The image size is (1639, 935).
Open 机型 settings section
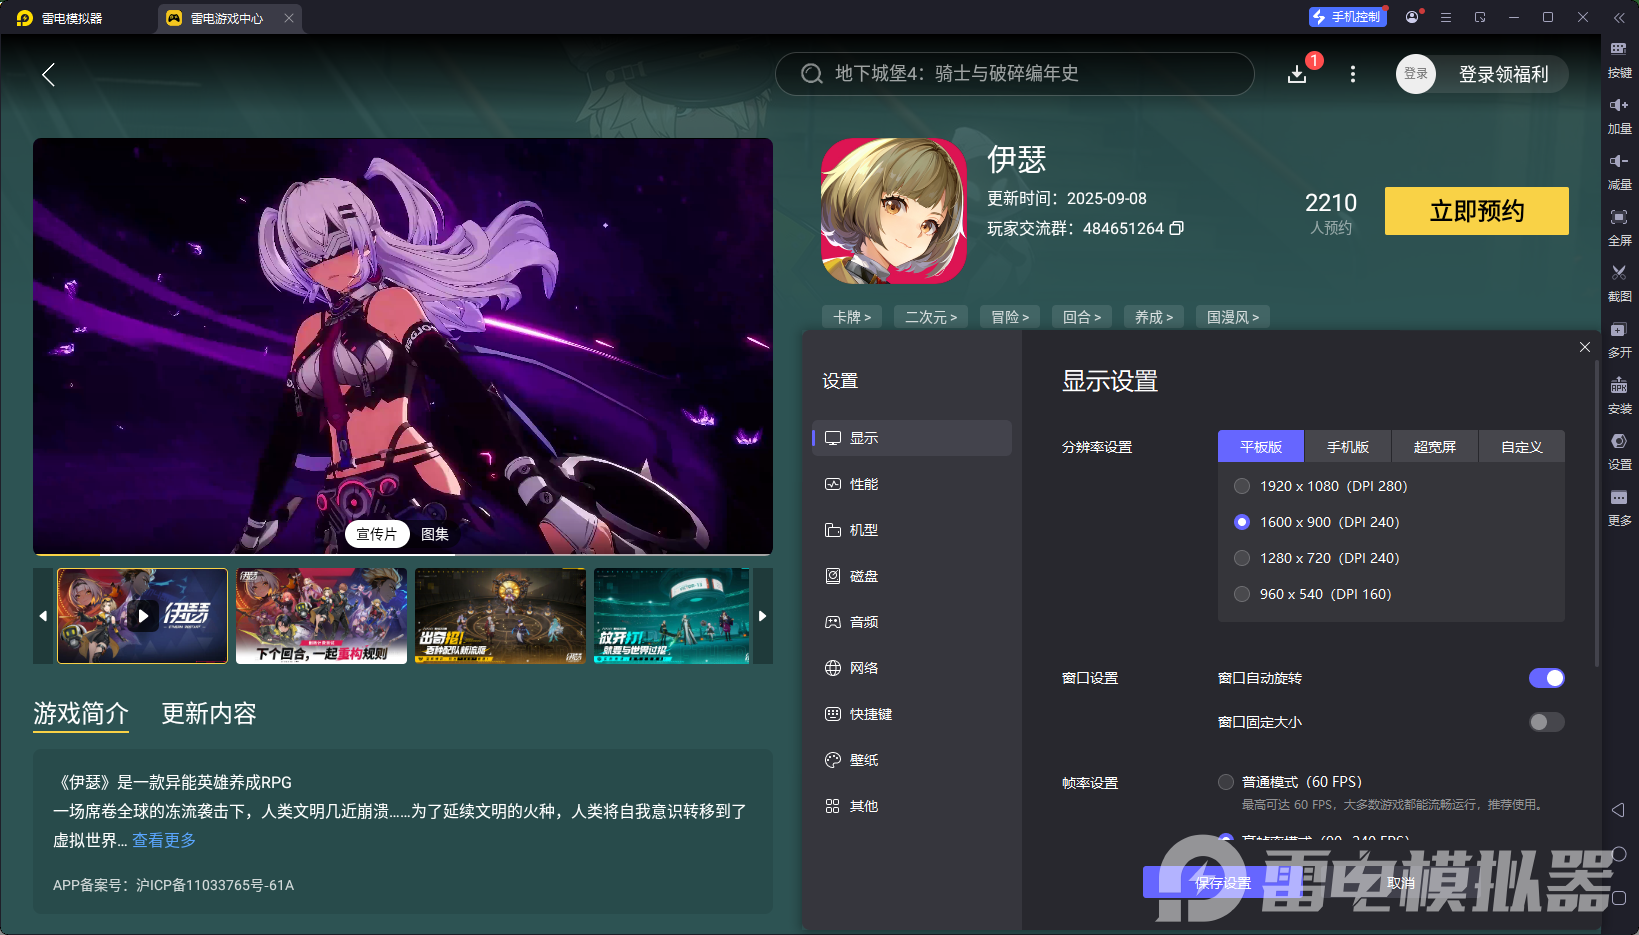pos(912,530)
